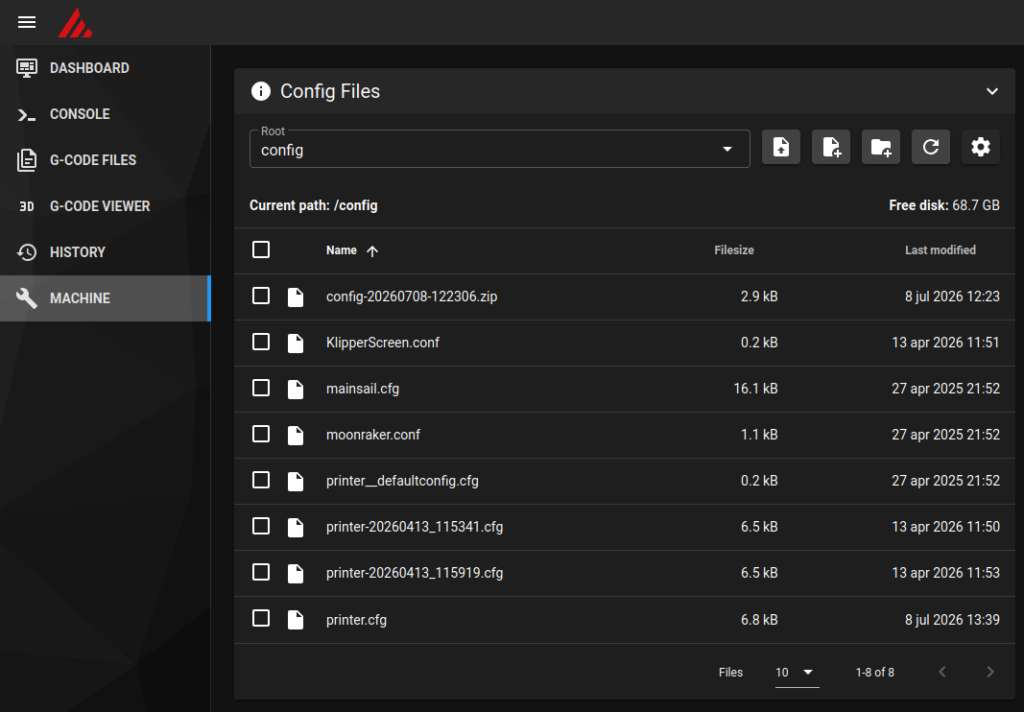Click the Current path: /config text

point(313,205)
